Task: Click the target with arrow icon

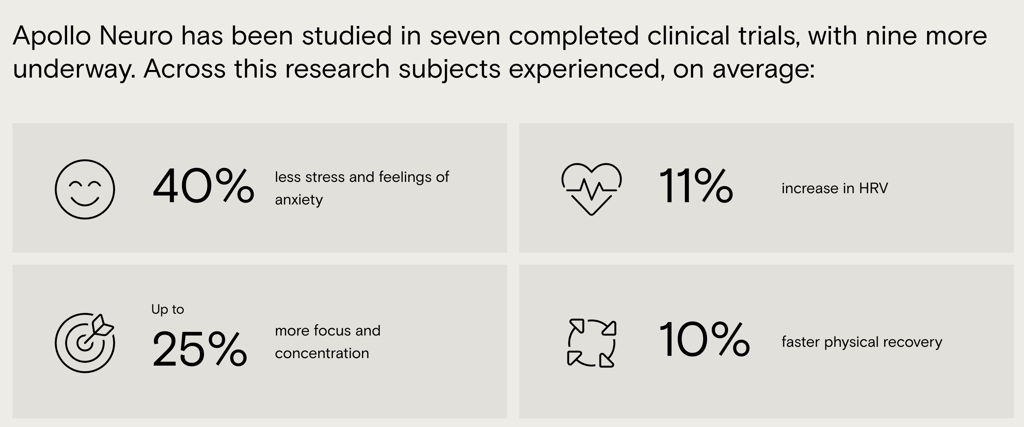Action: [85, 342]
